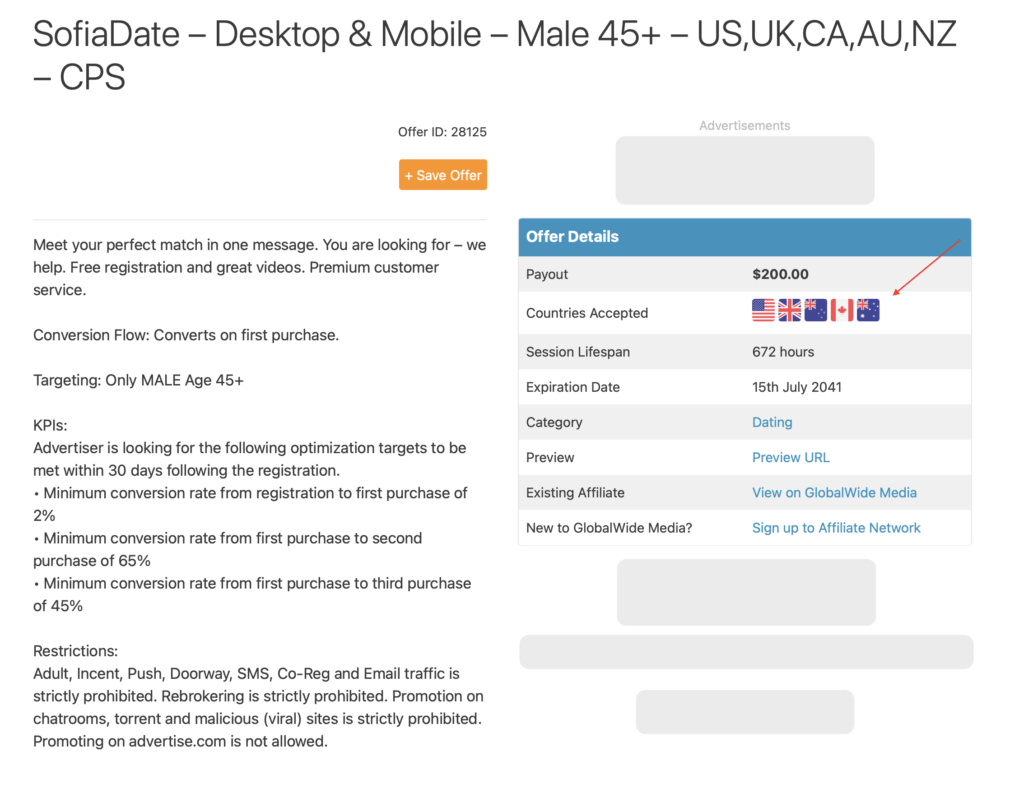1024x798 pixels.
Task: Click View on GlobalWide Media link
Action: click(x=834, y=492)
